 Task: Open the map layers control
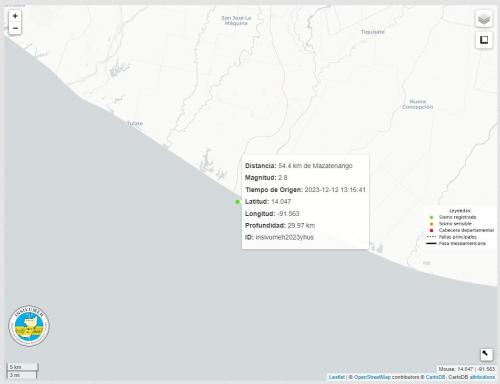click(x=484, y=19)
